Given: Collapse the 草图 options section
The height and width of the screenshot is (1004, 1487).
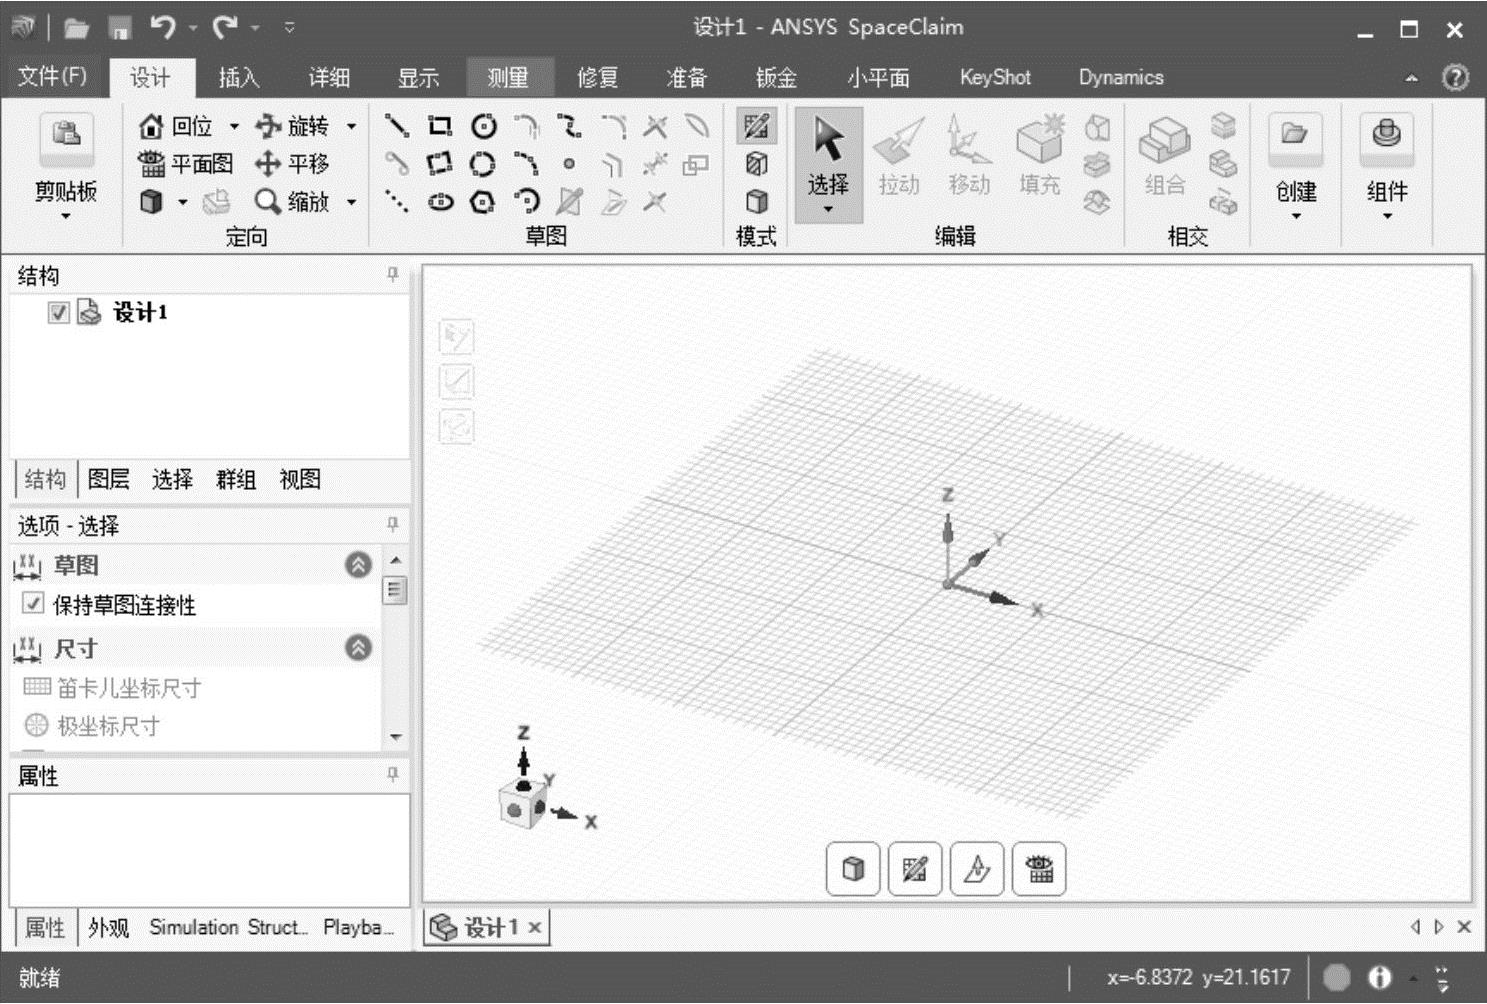Looking at the screenshot, I should [358, 565].
